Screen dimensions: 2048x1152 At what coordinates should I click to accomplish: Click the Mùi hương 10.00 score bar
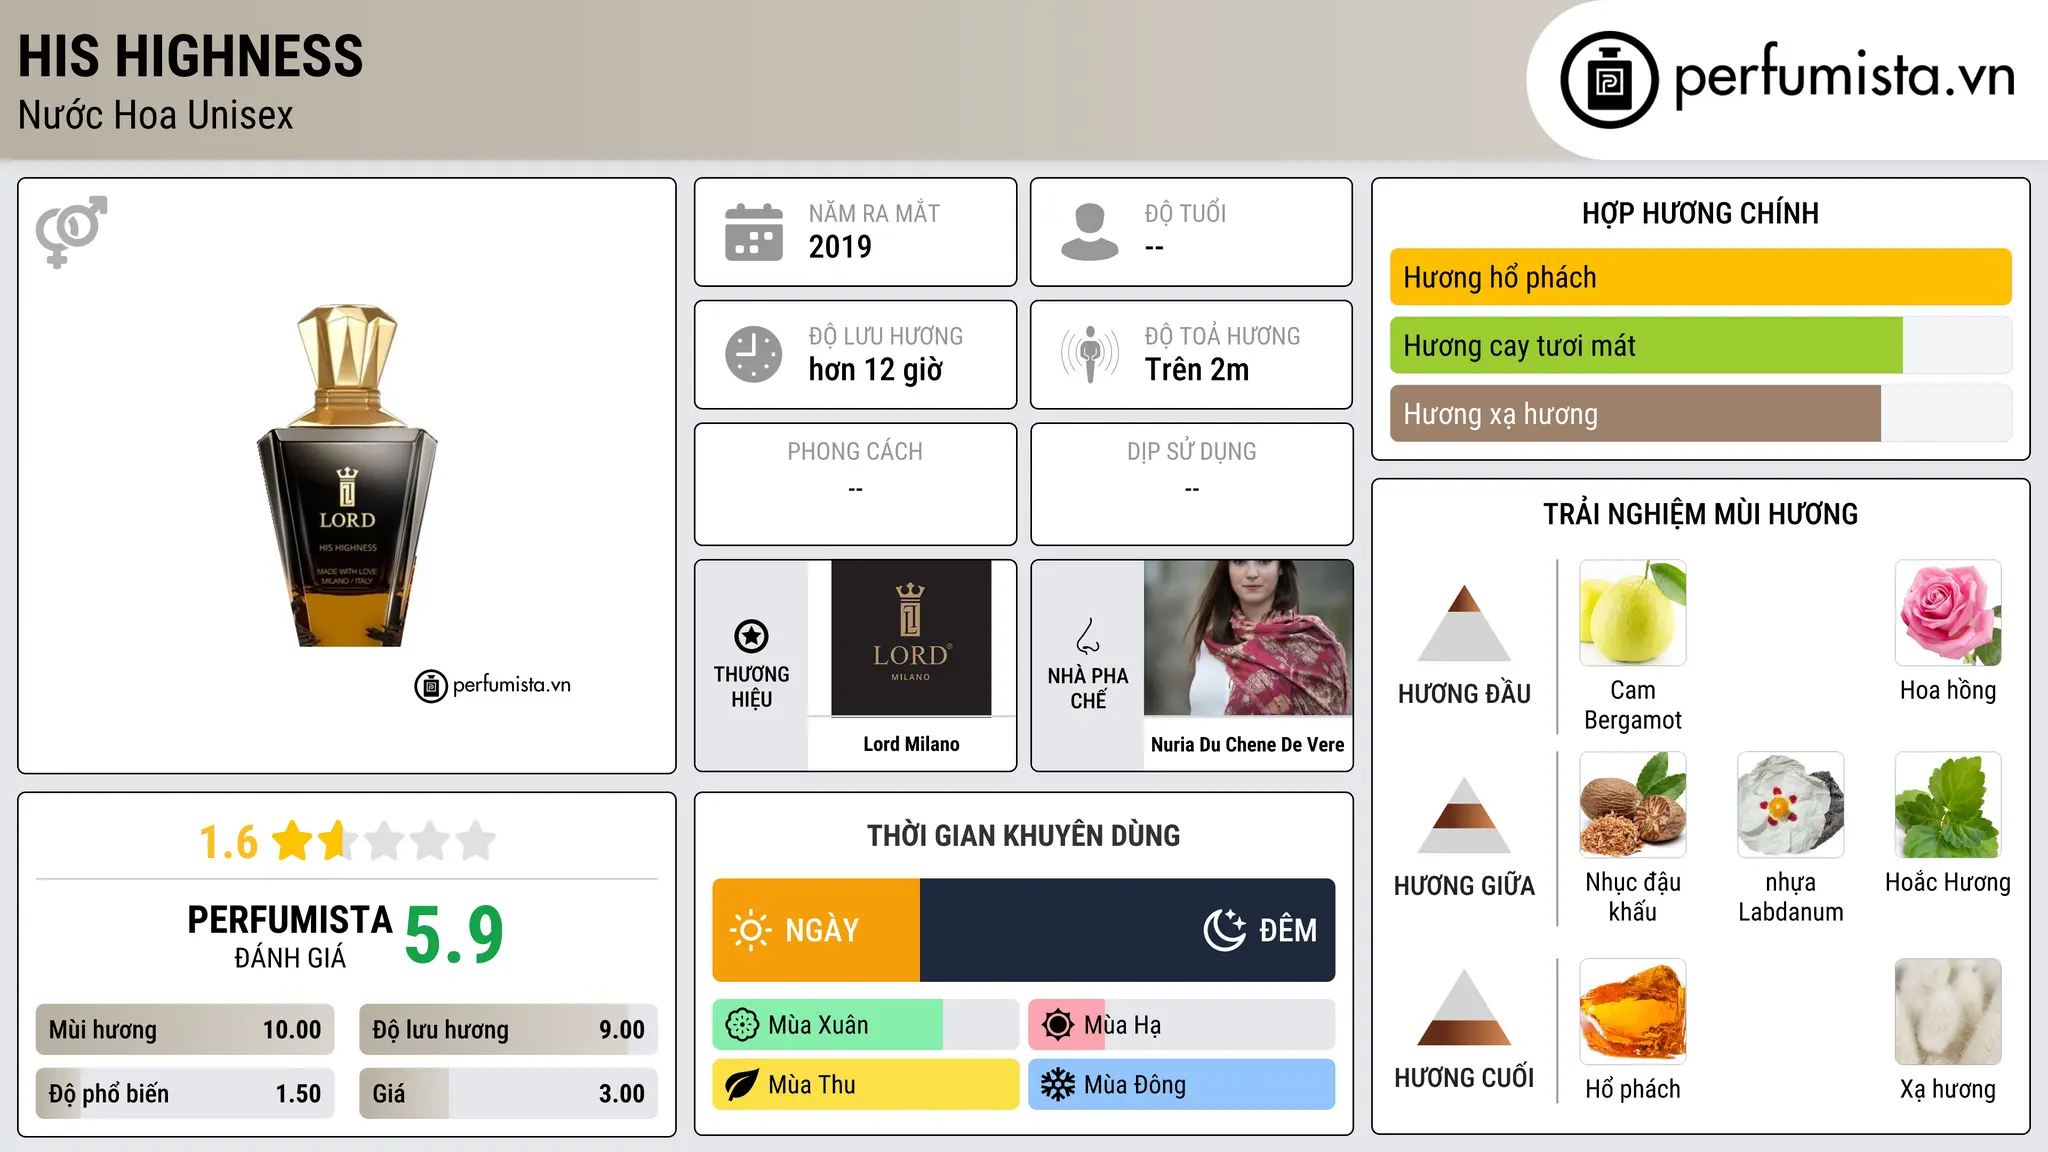185,1030
